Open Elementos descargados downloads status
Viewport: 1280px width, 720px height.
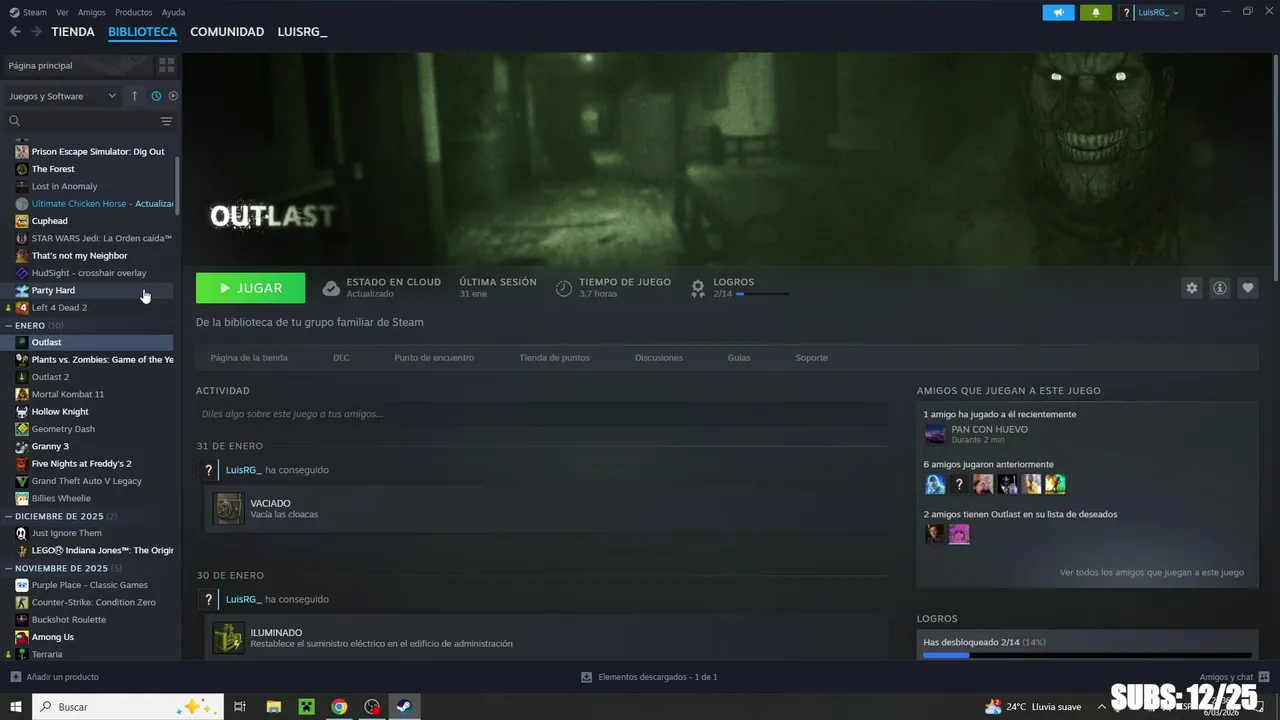coord(649,677)
